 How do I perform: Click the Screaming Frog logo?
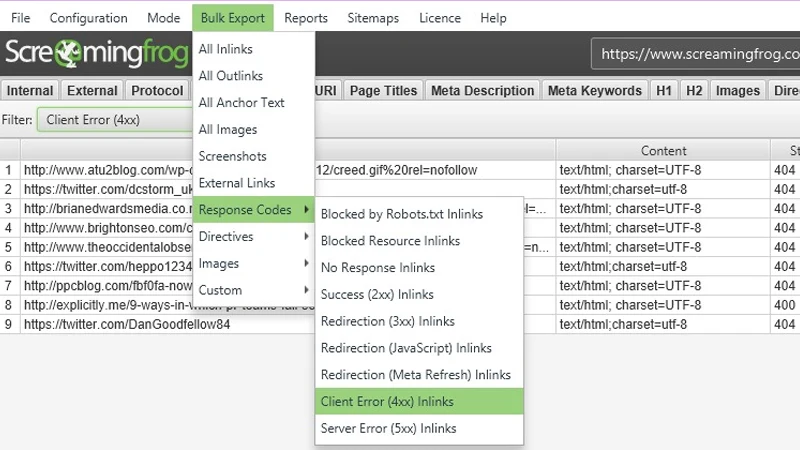[x=96, y=53]
